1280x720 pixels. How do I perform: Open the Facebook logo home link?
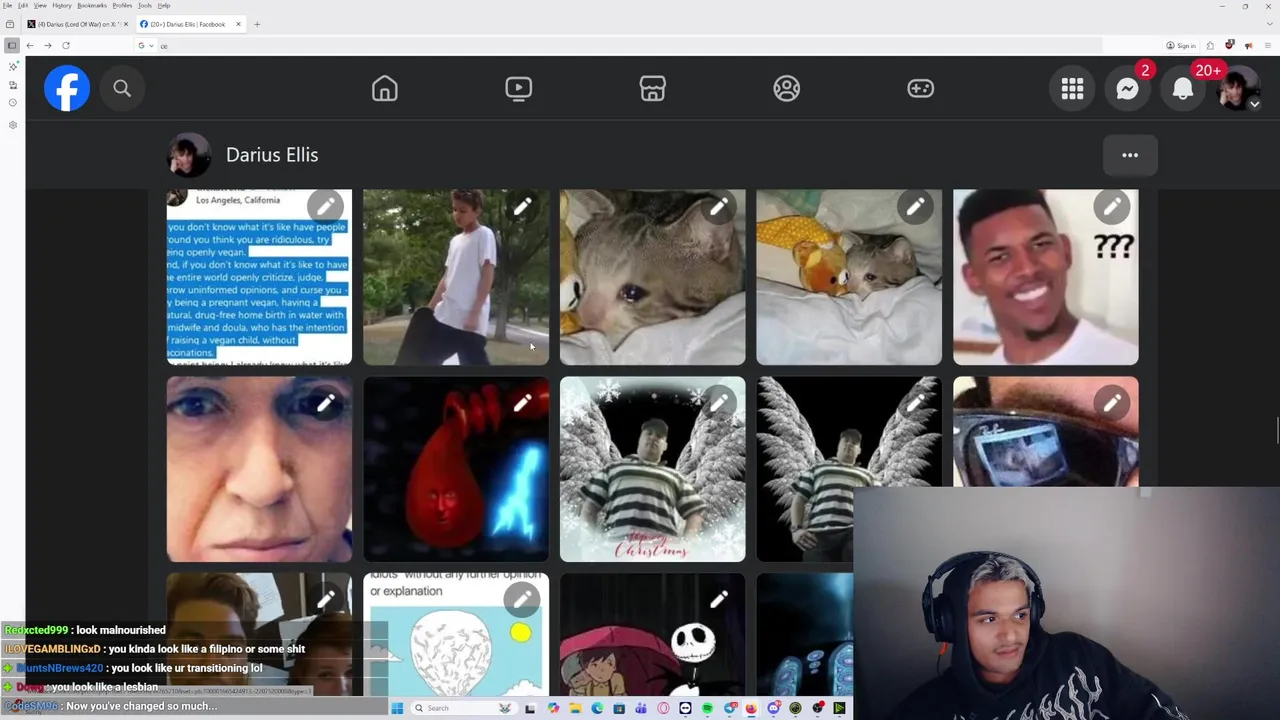point(67,88)
